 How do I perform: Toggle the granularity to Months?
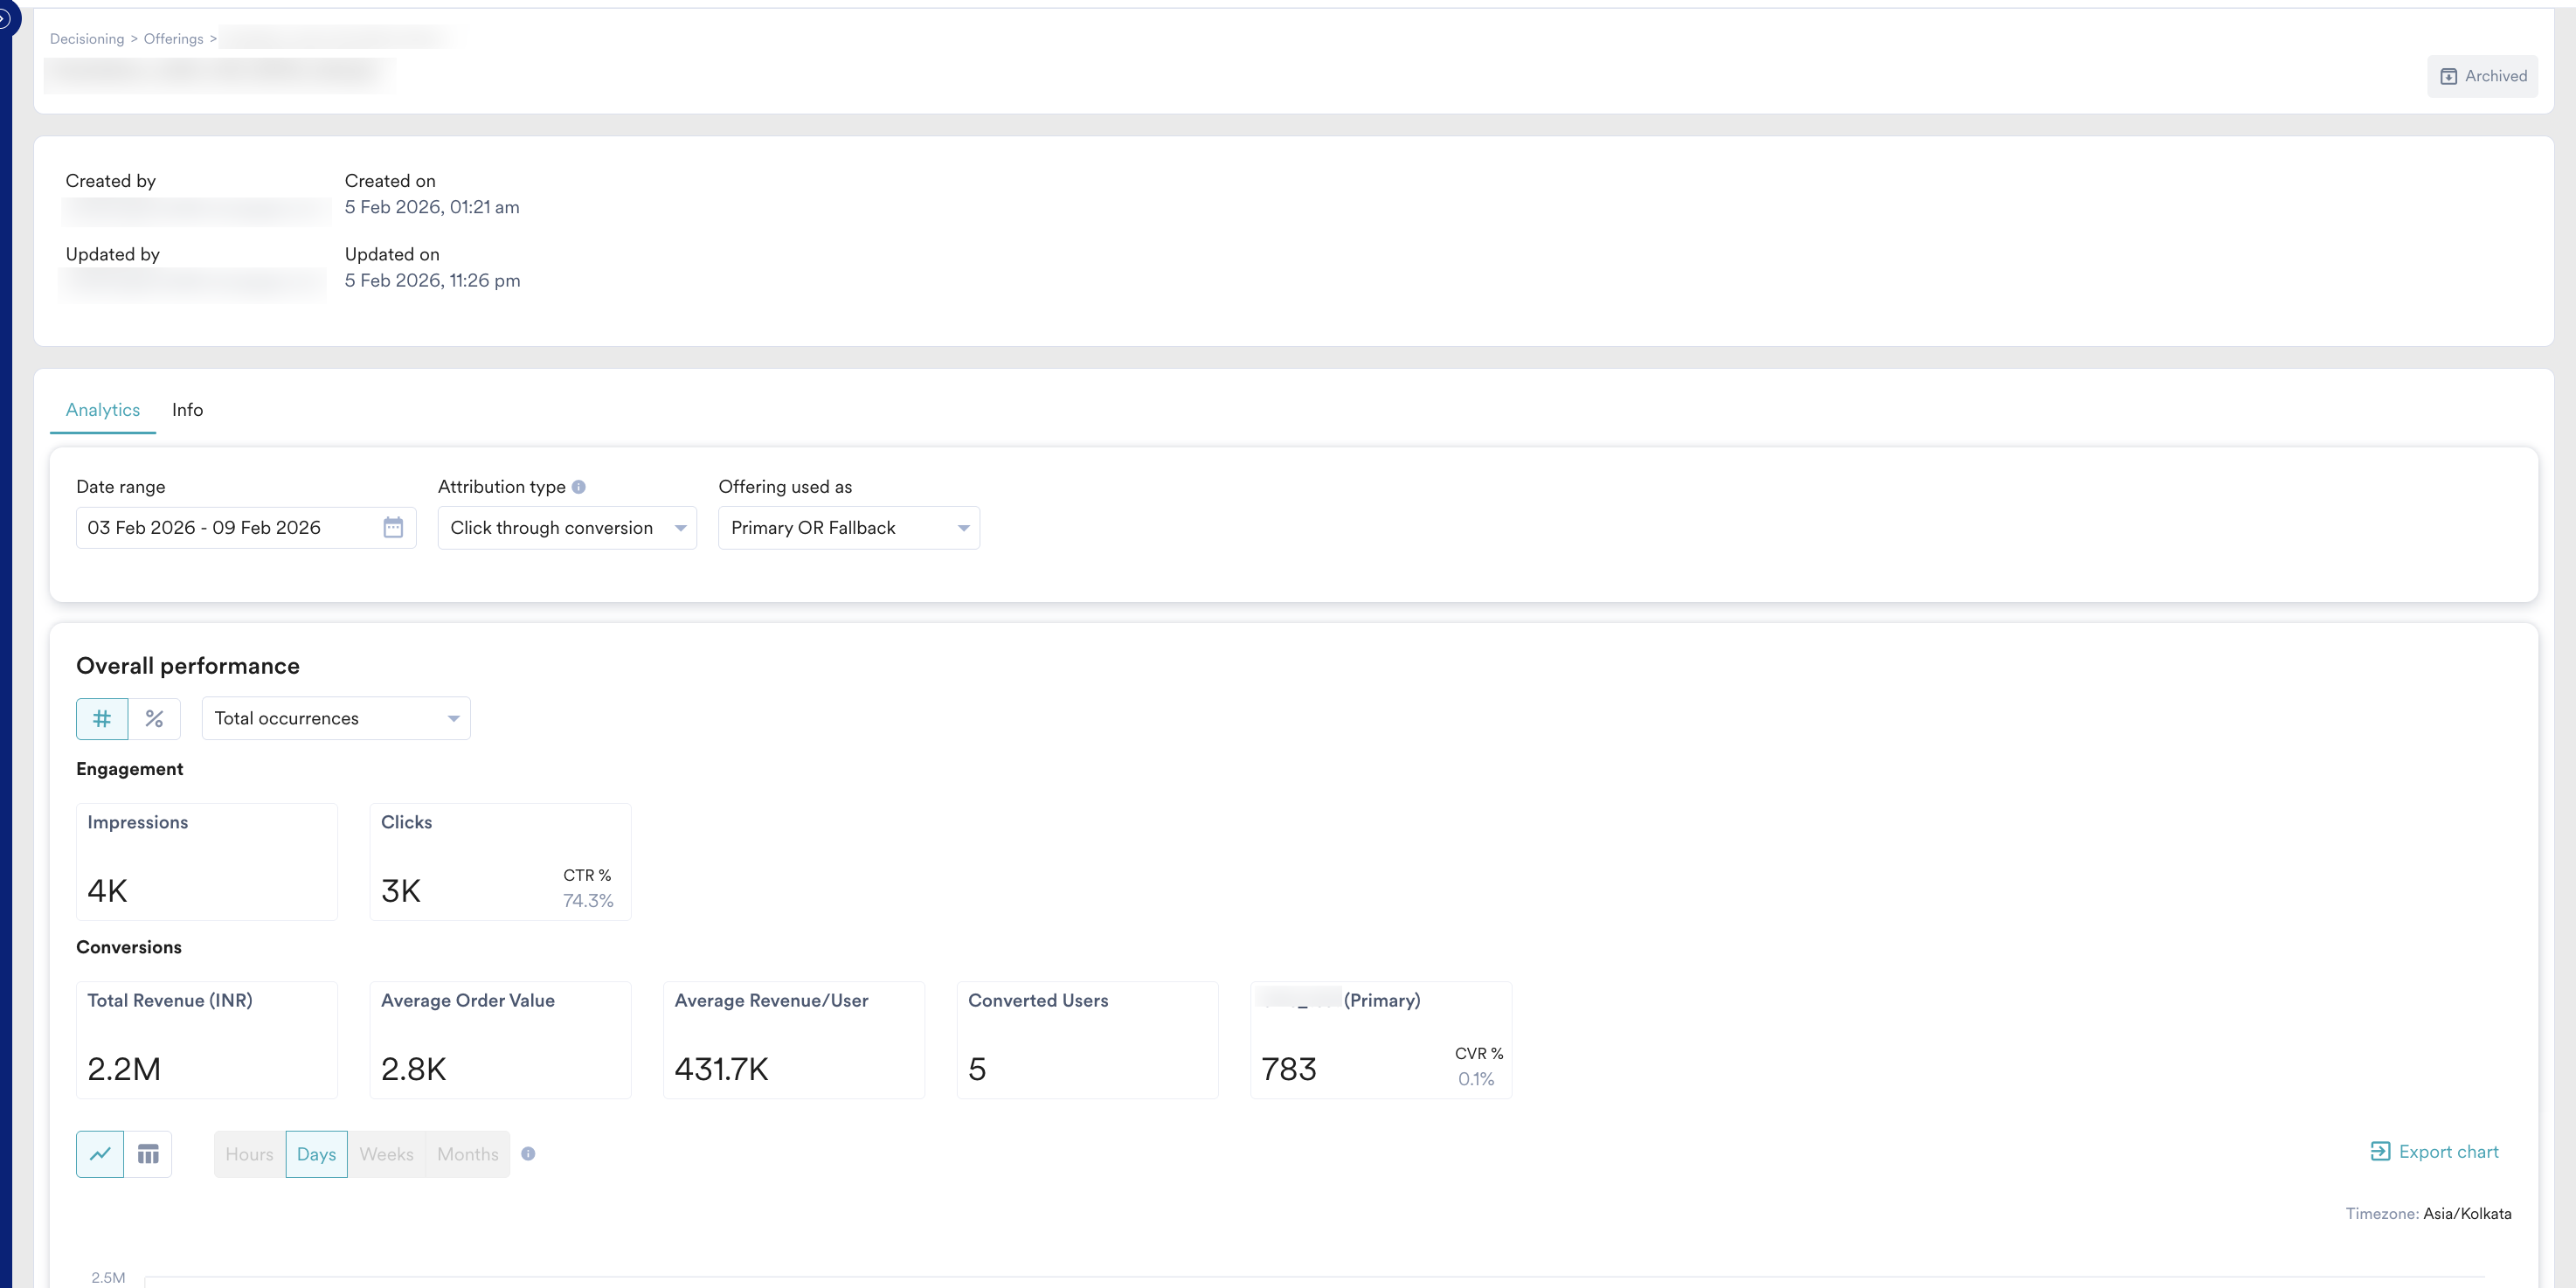coord(467,1153)
